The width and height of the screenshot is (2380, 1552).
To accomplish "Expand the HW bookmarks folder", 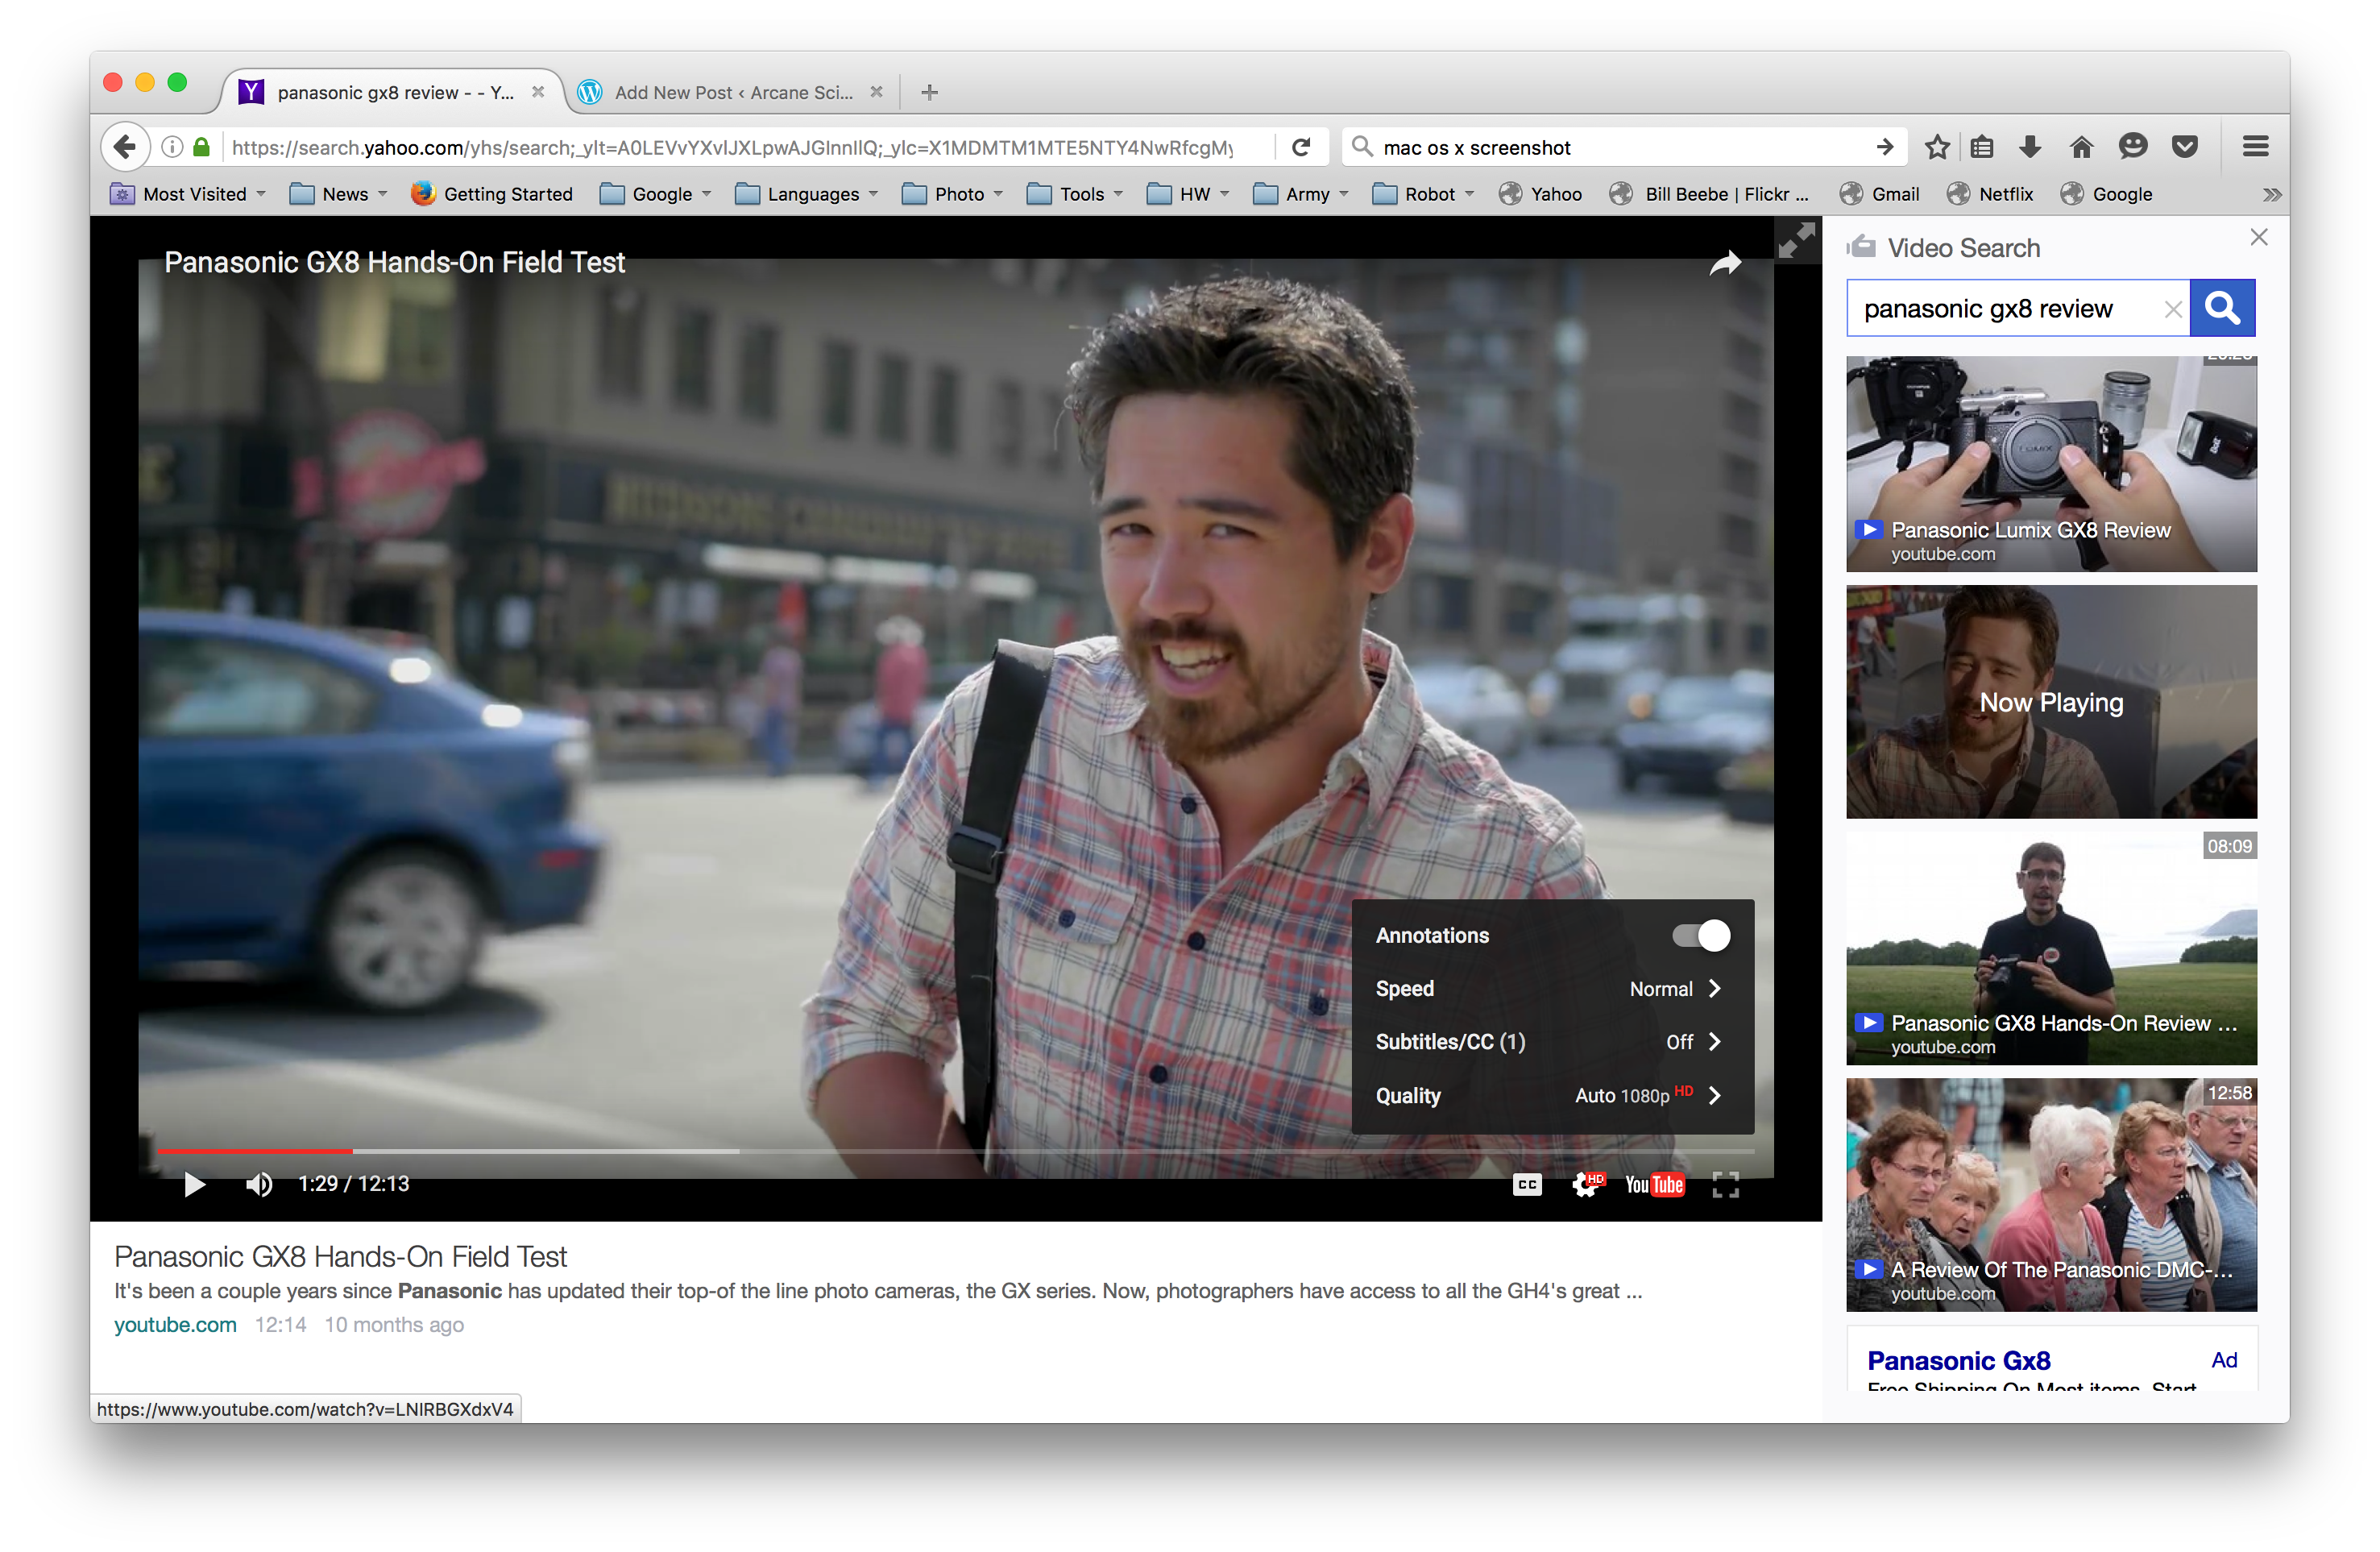I will [x=1188, y=194].
